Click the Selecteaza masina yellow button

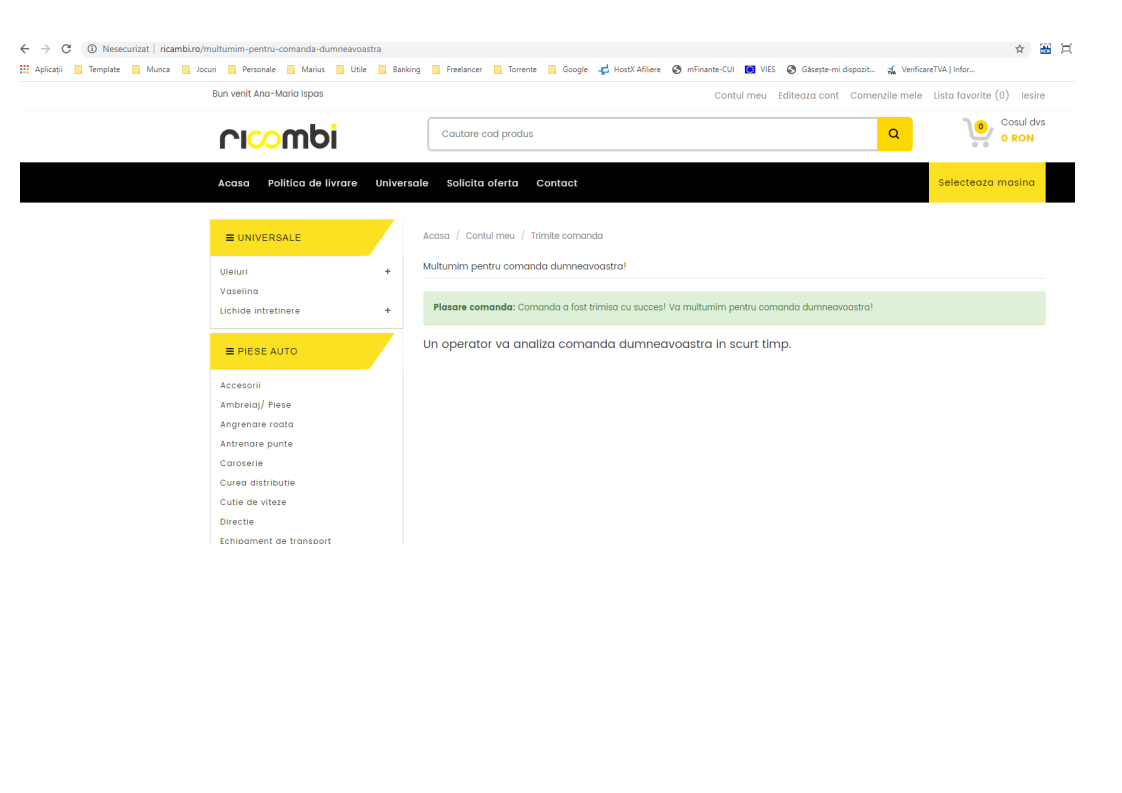[987, 183]
